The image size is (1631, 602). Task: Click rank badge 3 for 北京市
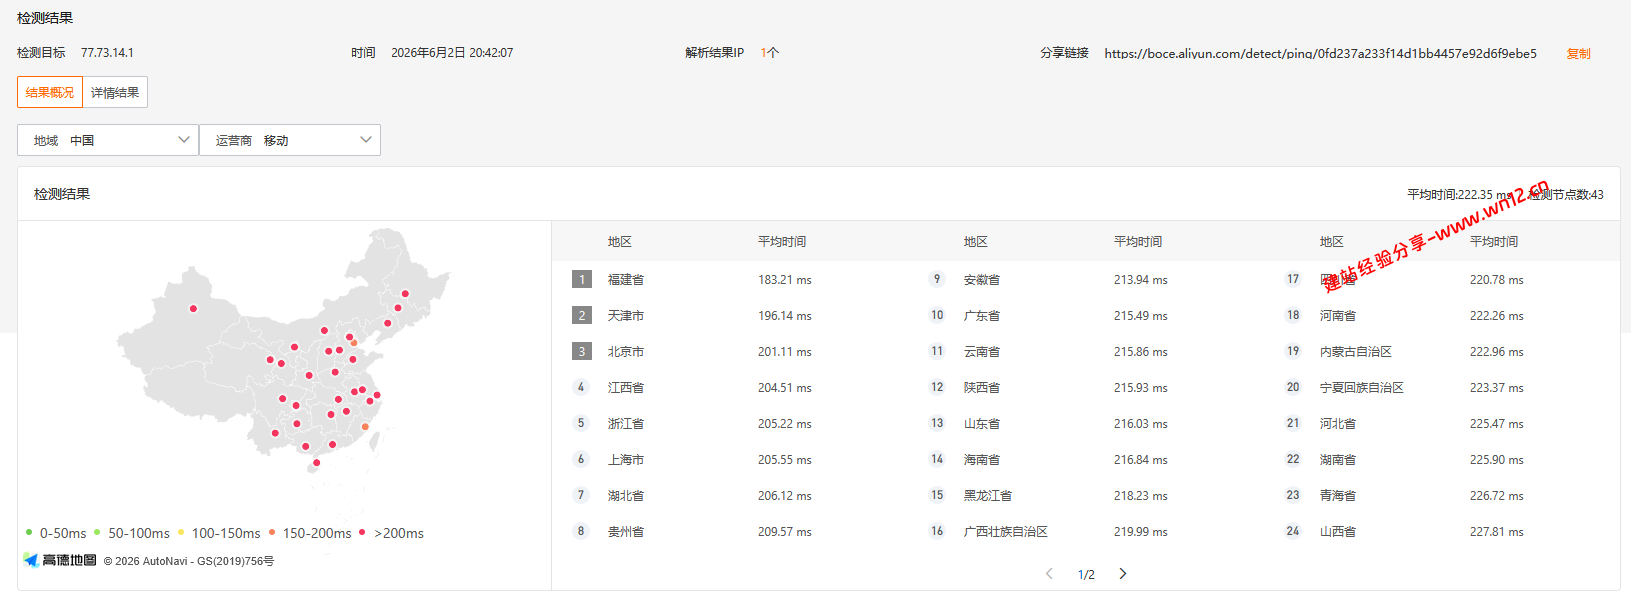coord(582,351)
